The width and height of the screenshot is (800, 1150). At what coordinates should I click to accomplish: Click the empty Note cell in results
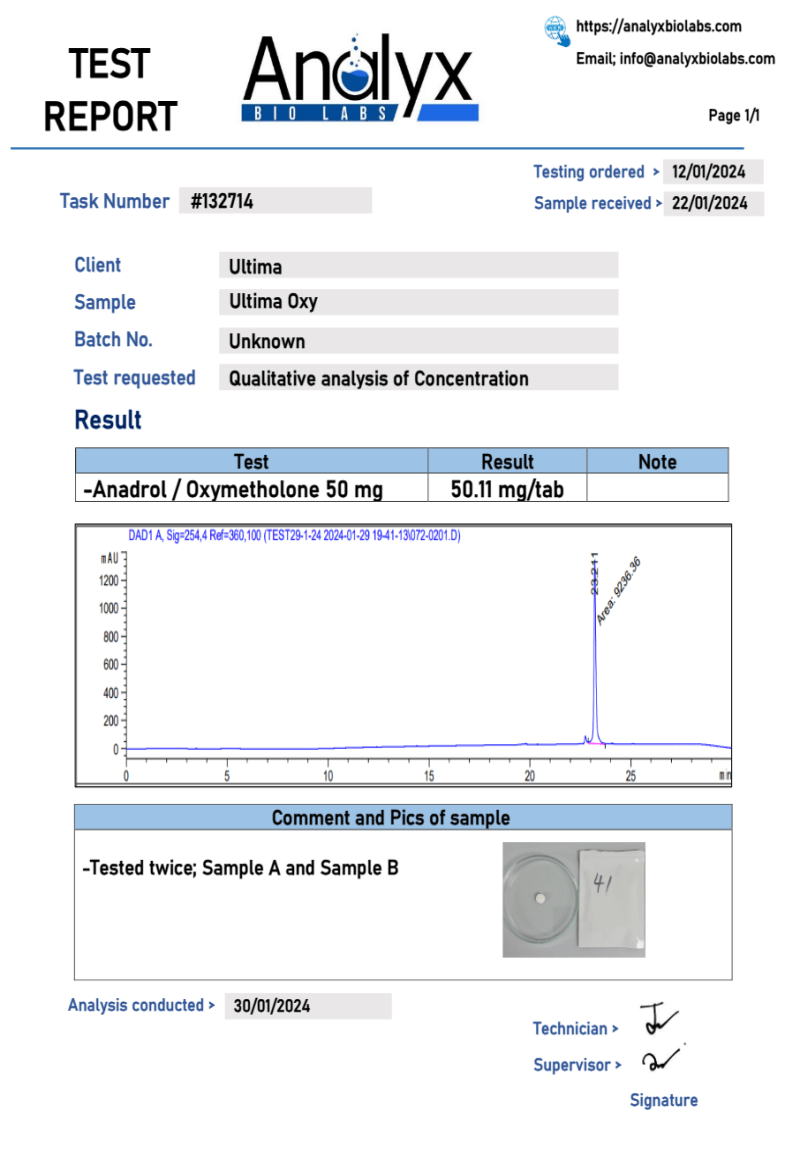point(657,489)
